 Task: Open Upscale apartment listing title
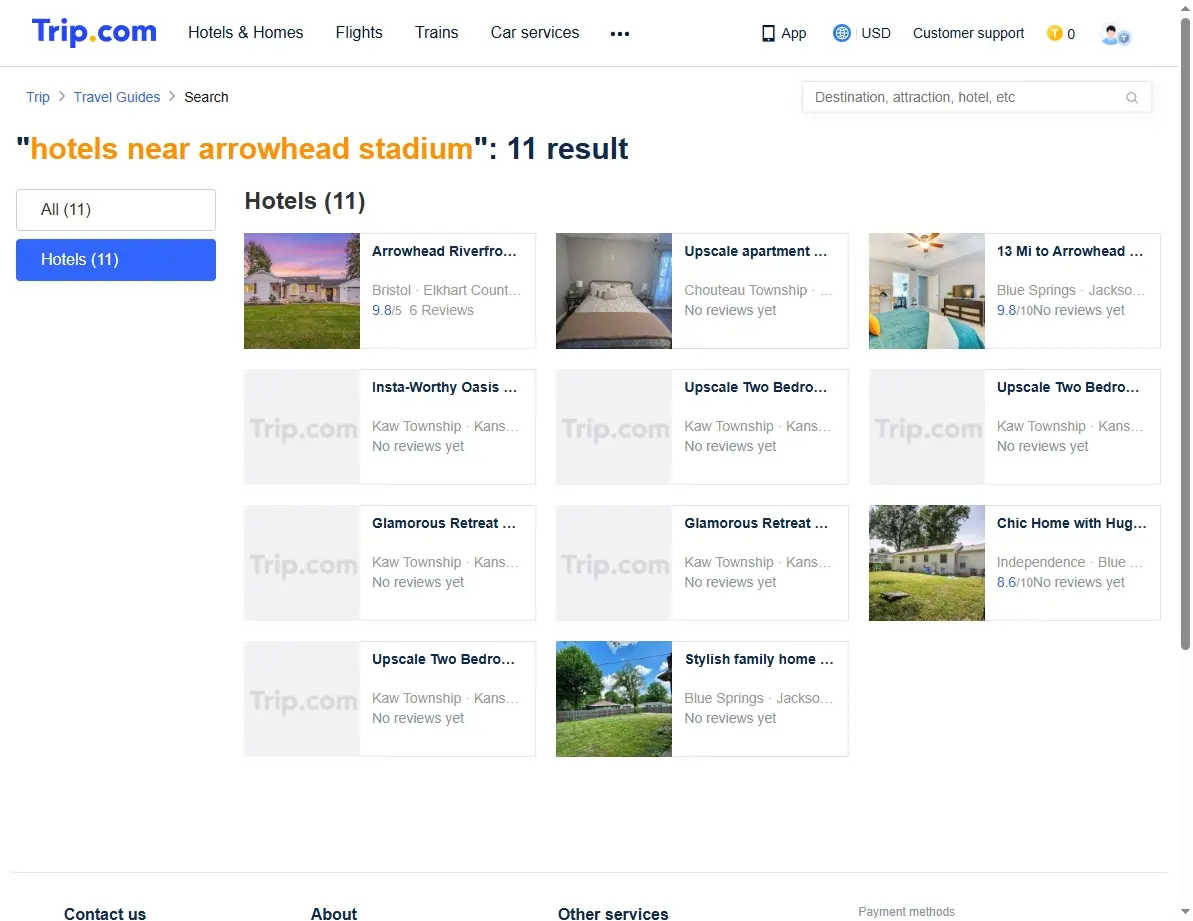click(756, 252)
